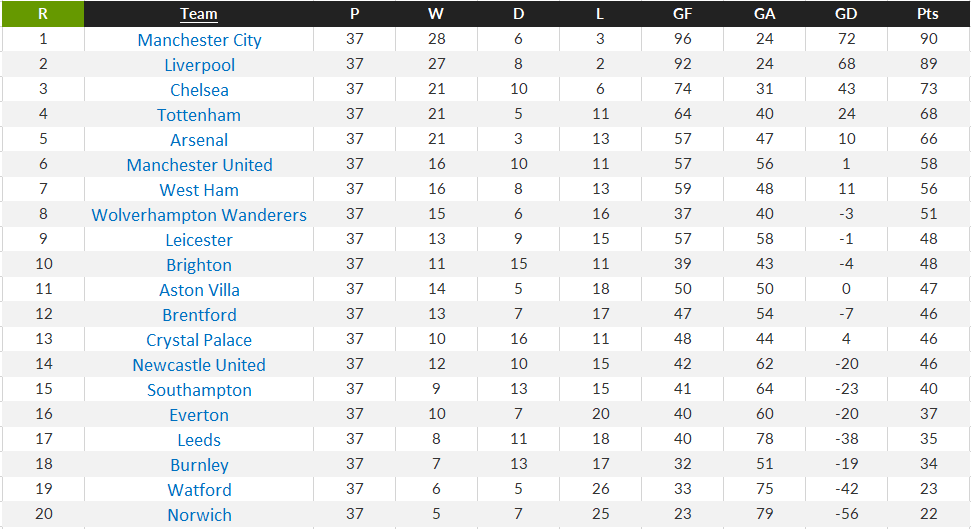Open the Tottenham team page
The image size is (971, 529).
199,115
